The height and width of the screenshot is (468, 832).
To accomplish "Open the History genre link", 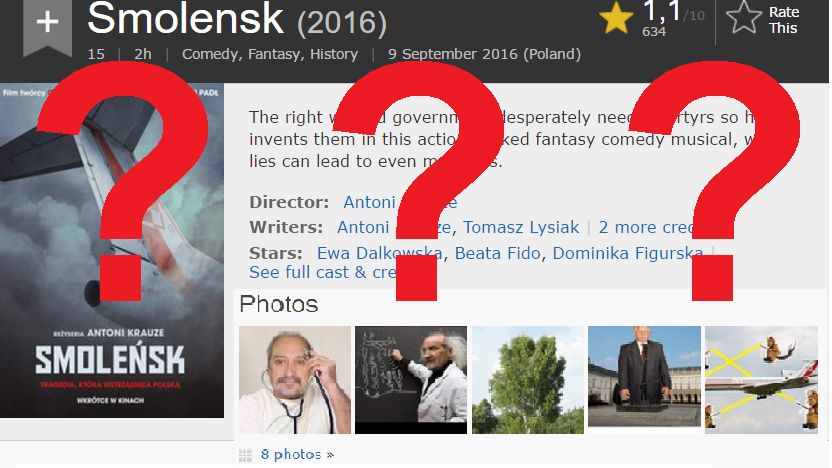I will click(334, 54).
